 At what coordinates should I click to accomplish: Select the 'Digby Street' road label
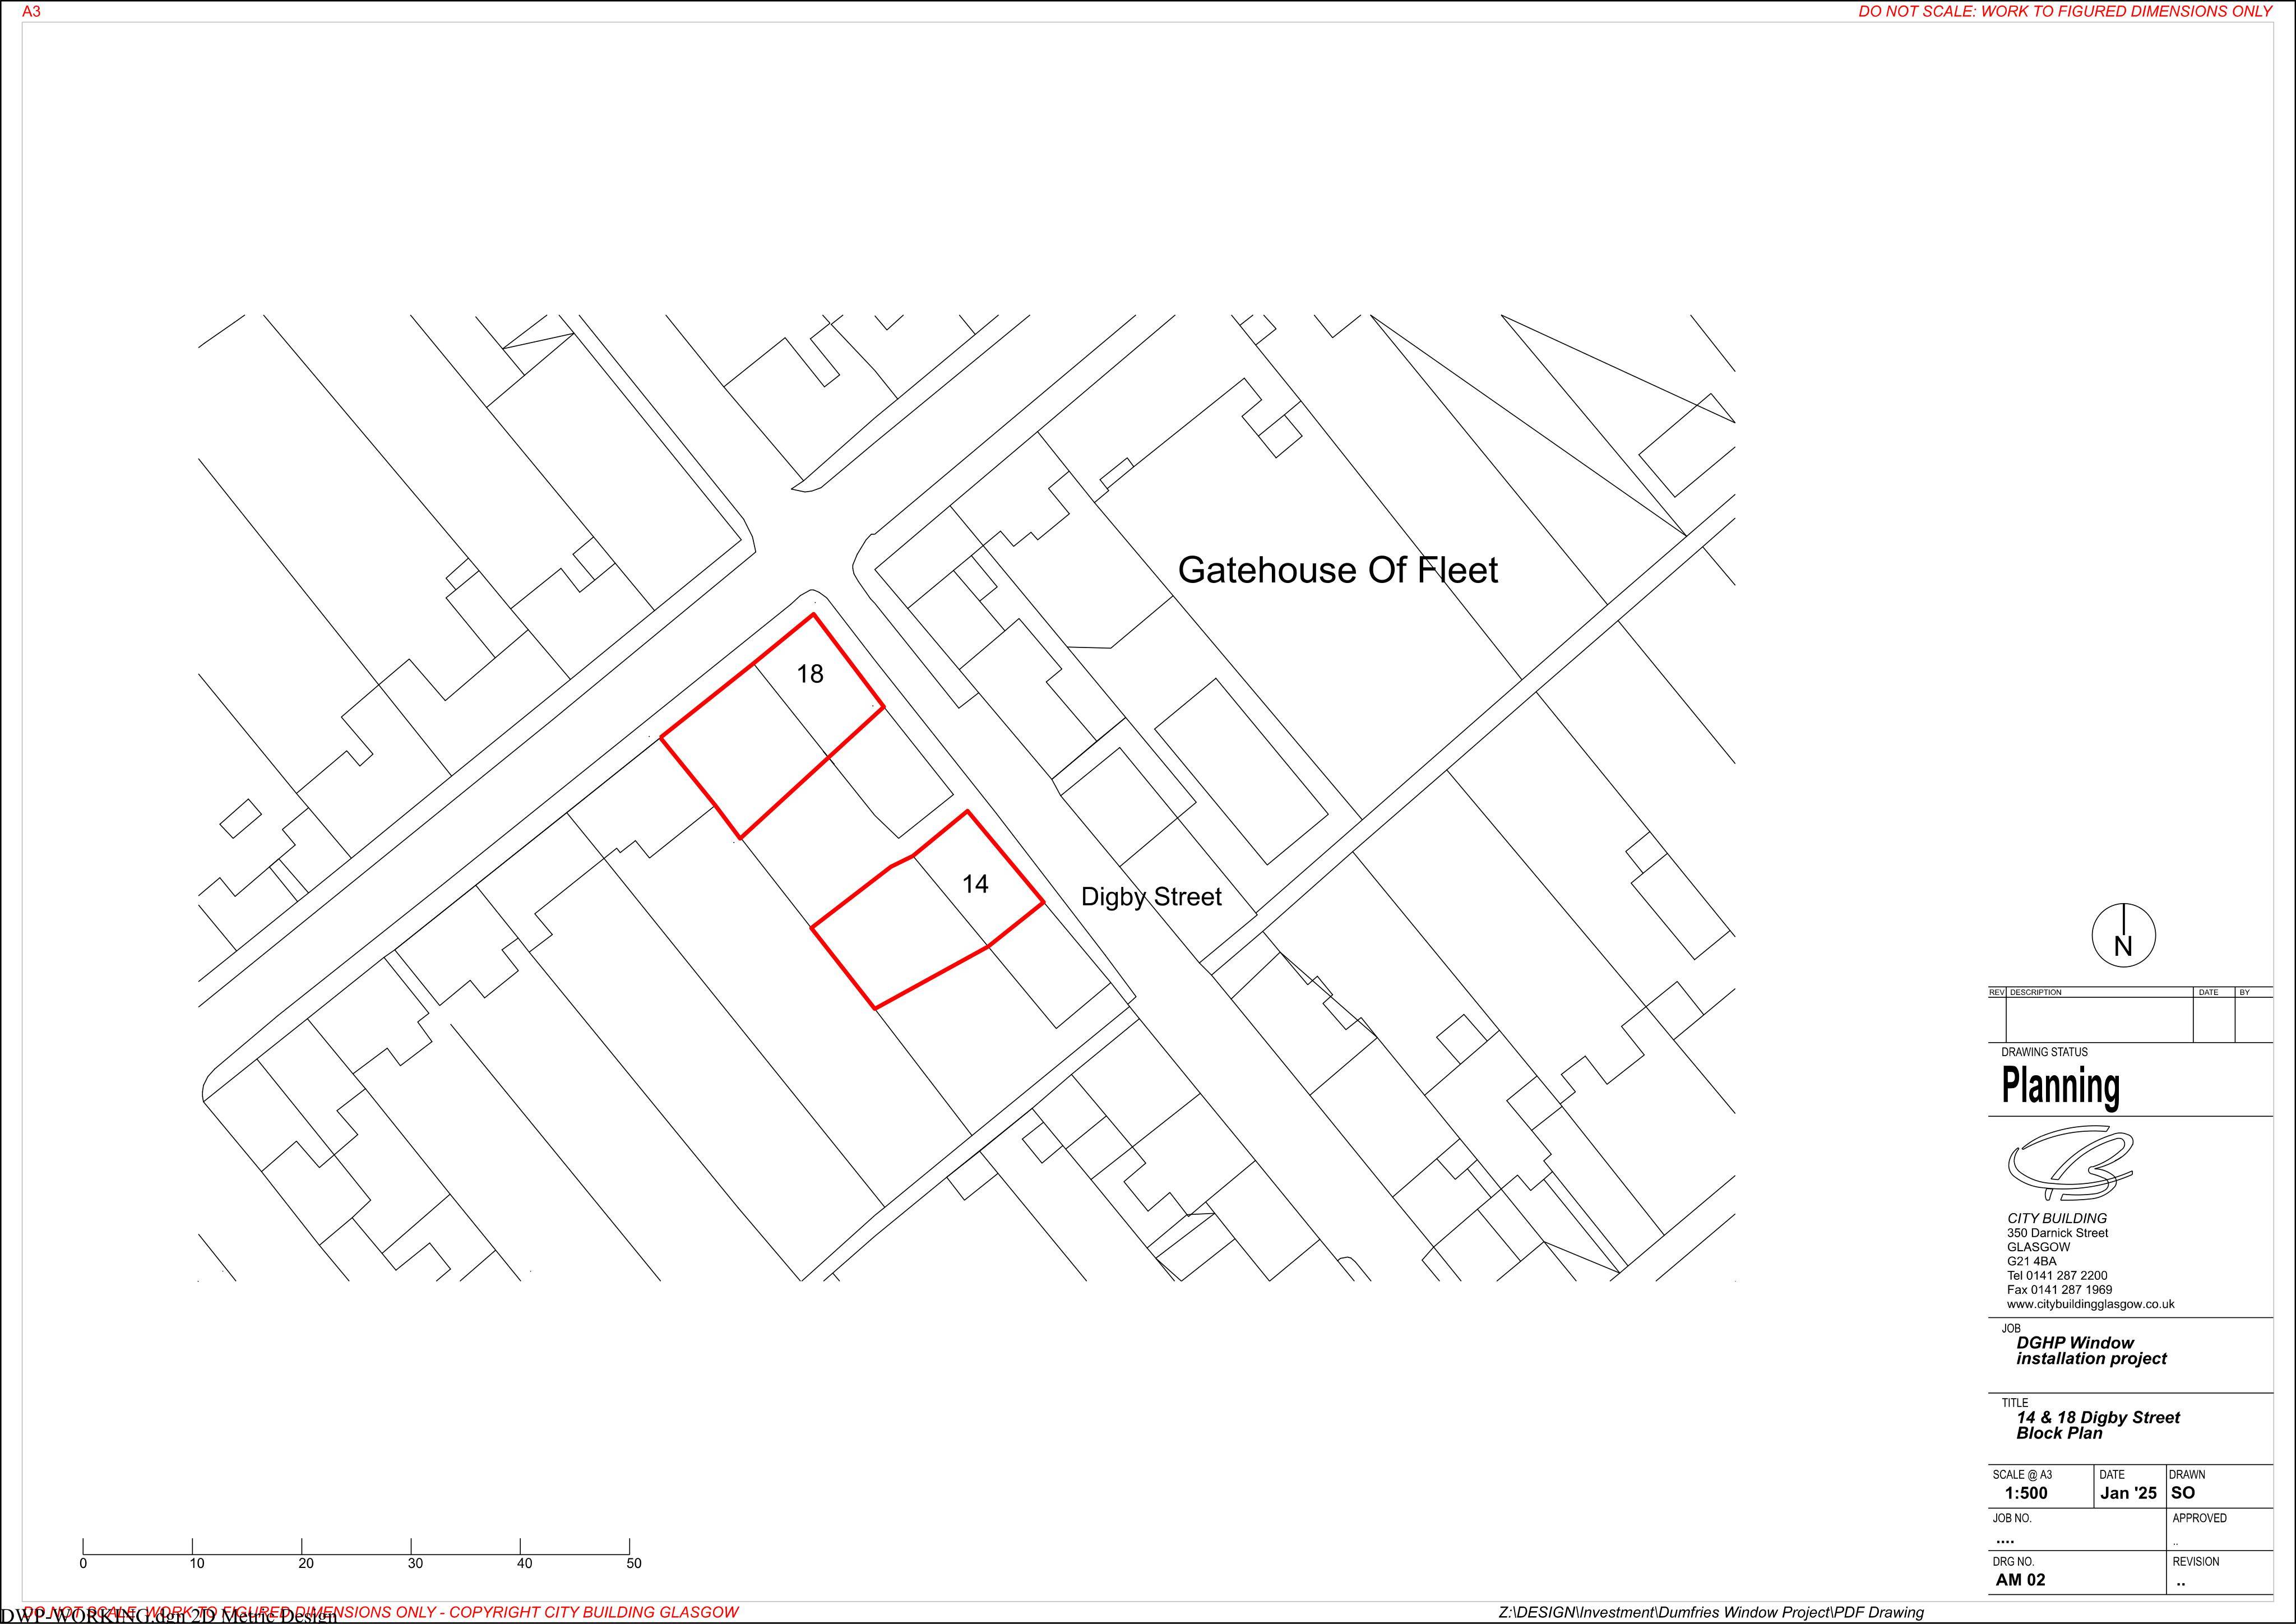click(x=1151, y=897)
